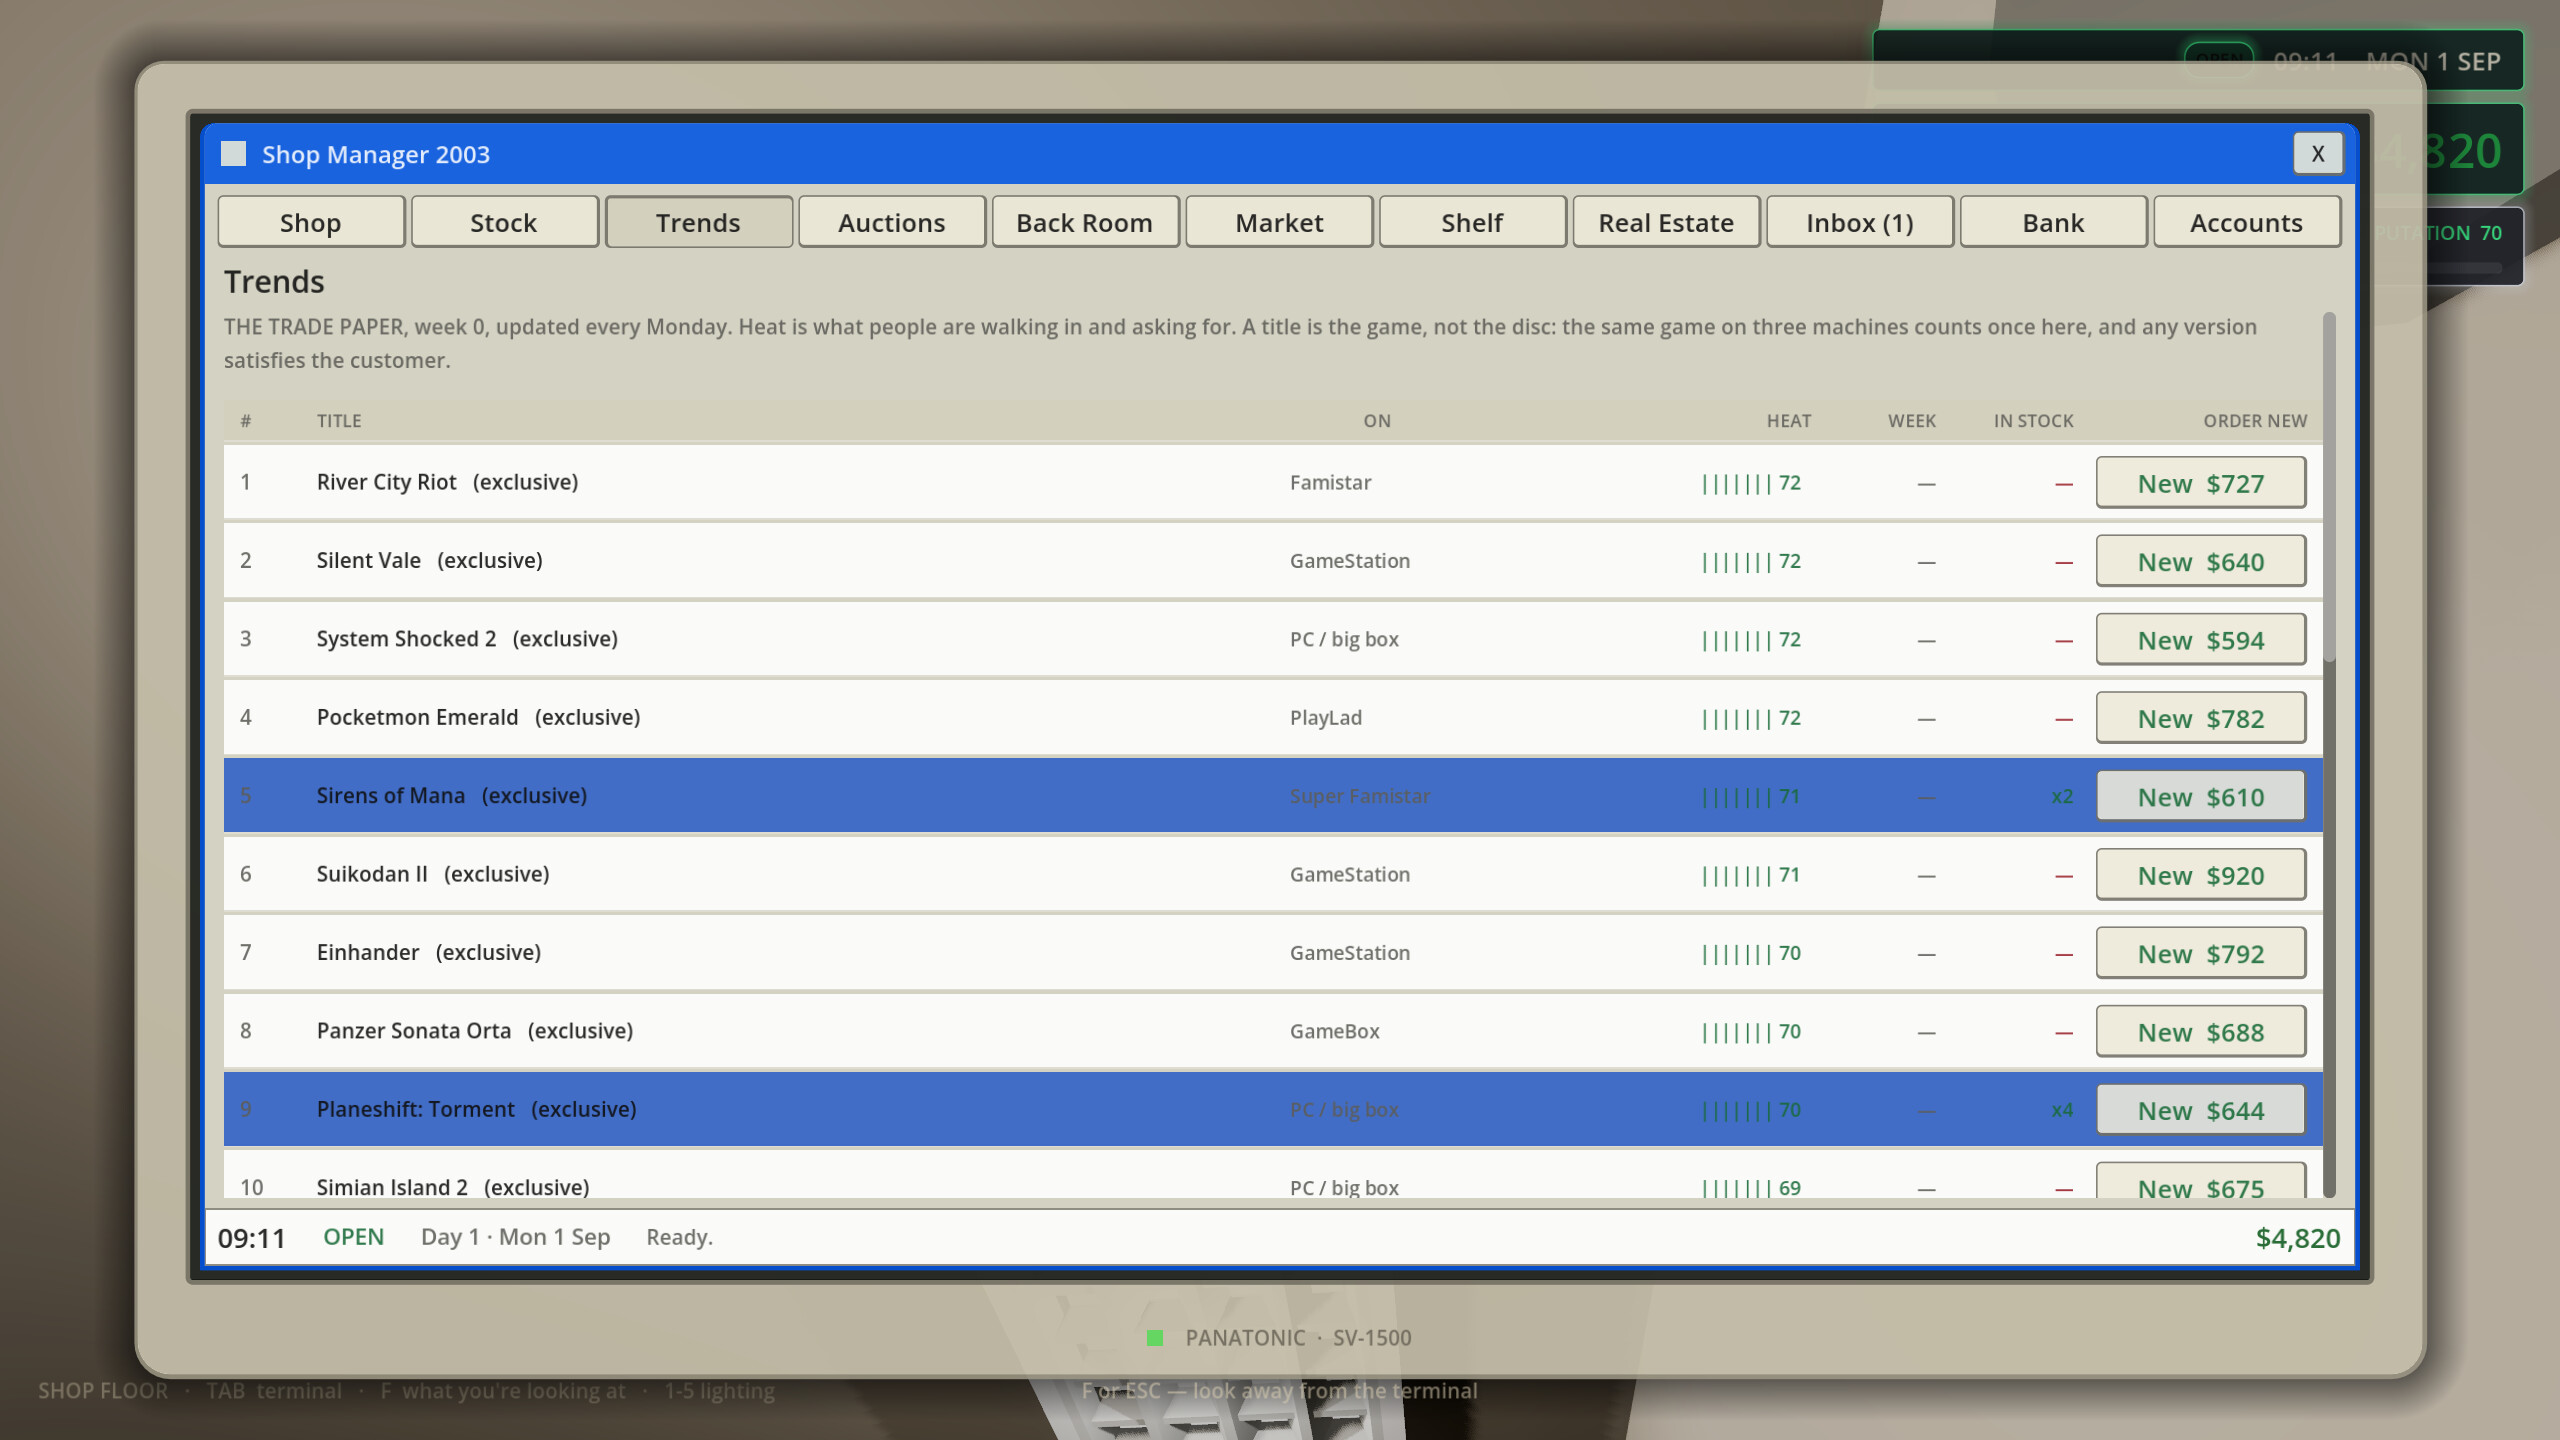Click the Trends list vertical scrollbar

(2329, 486)
